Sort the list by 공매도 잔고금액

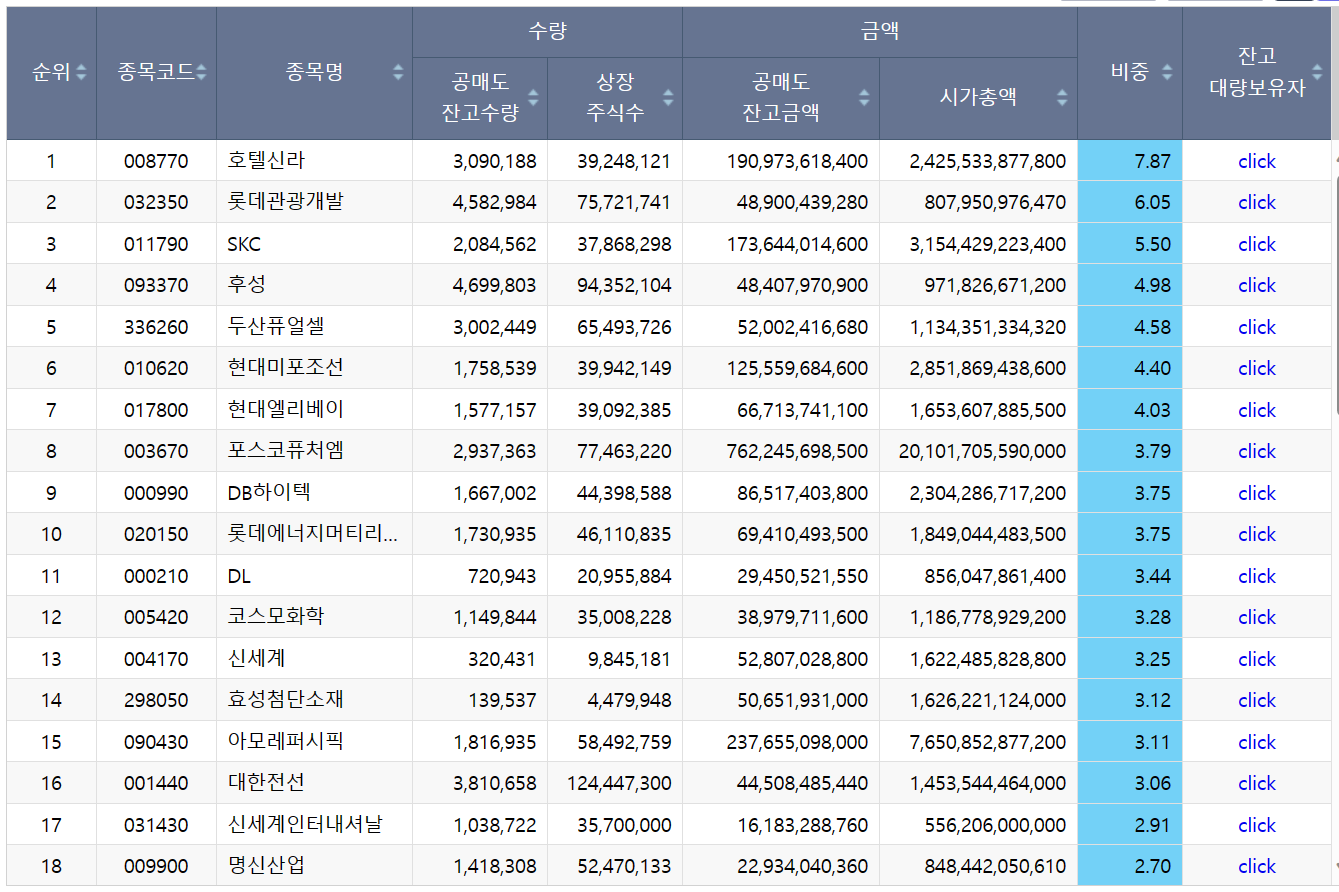coord(865,98)
